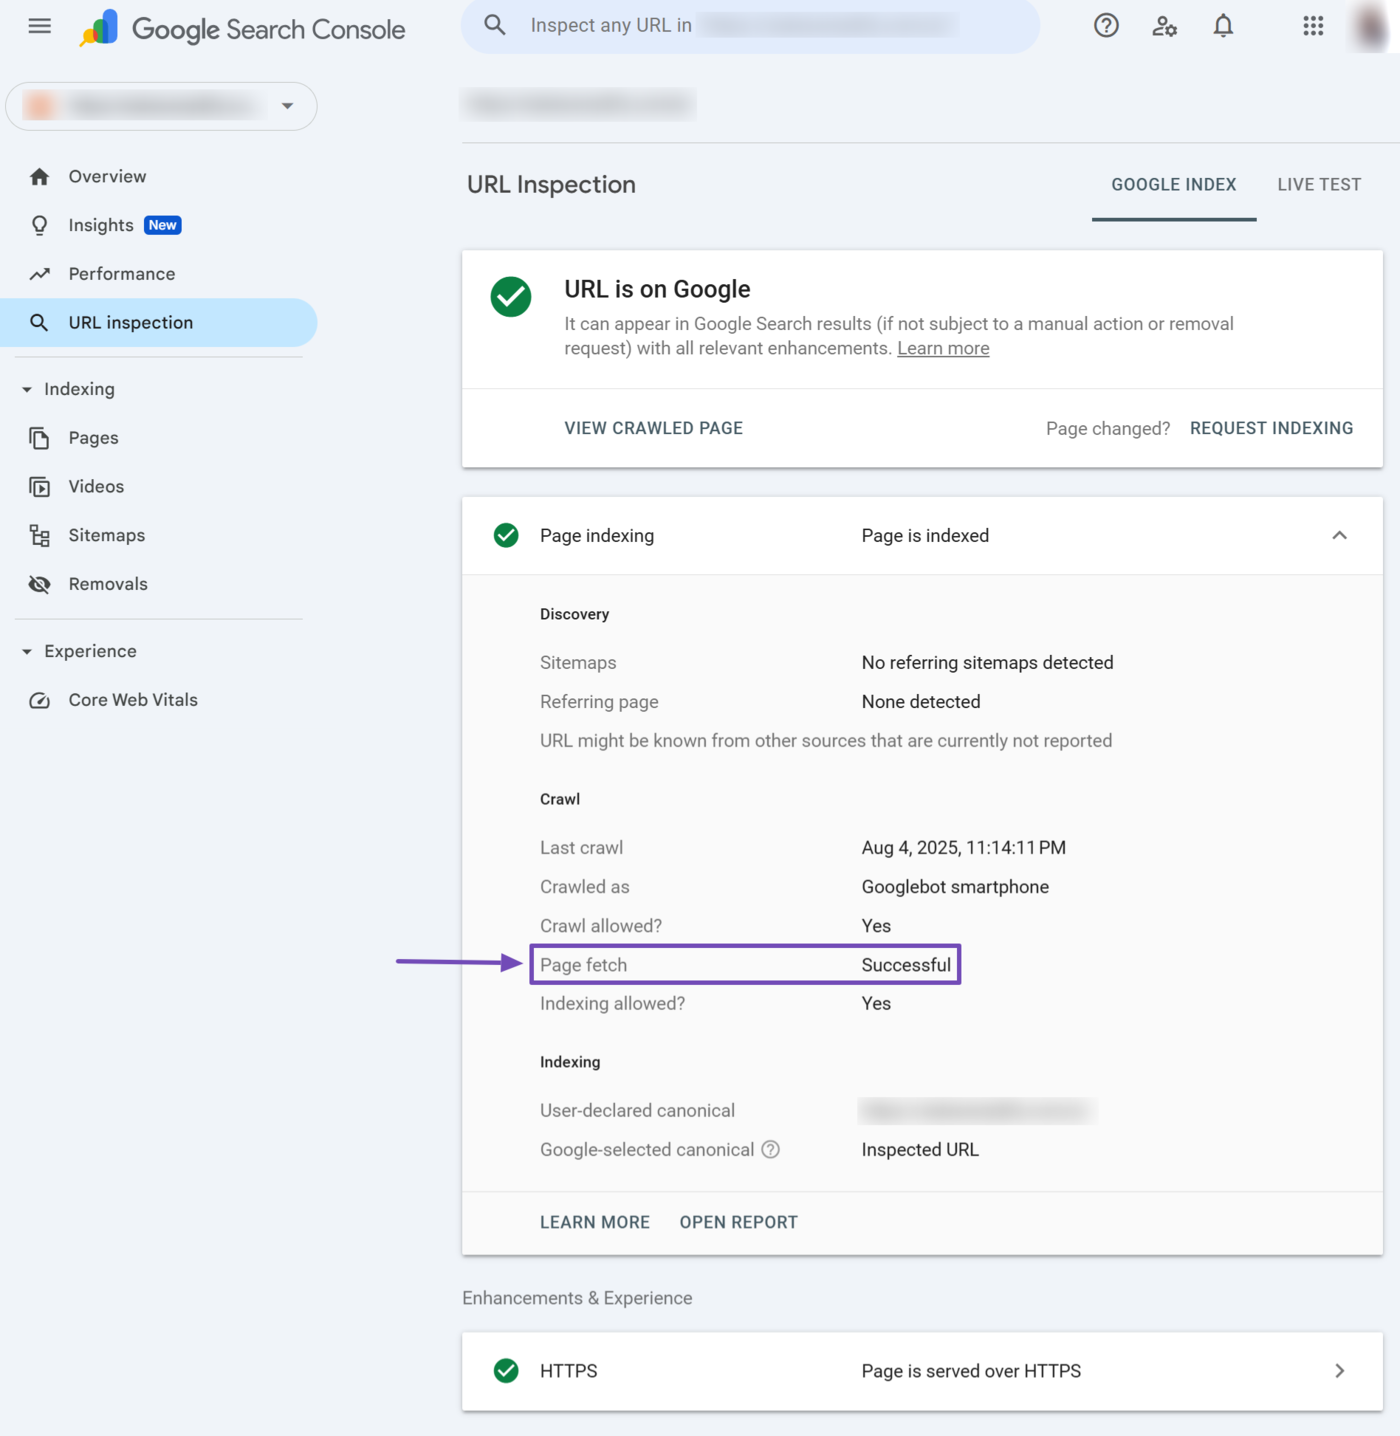Open the Google apps grid
Screen dimensions: 1400x1436
click(x=1313, y=26)
